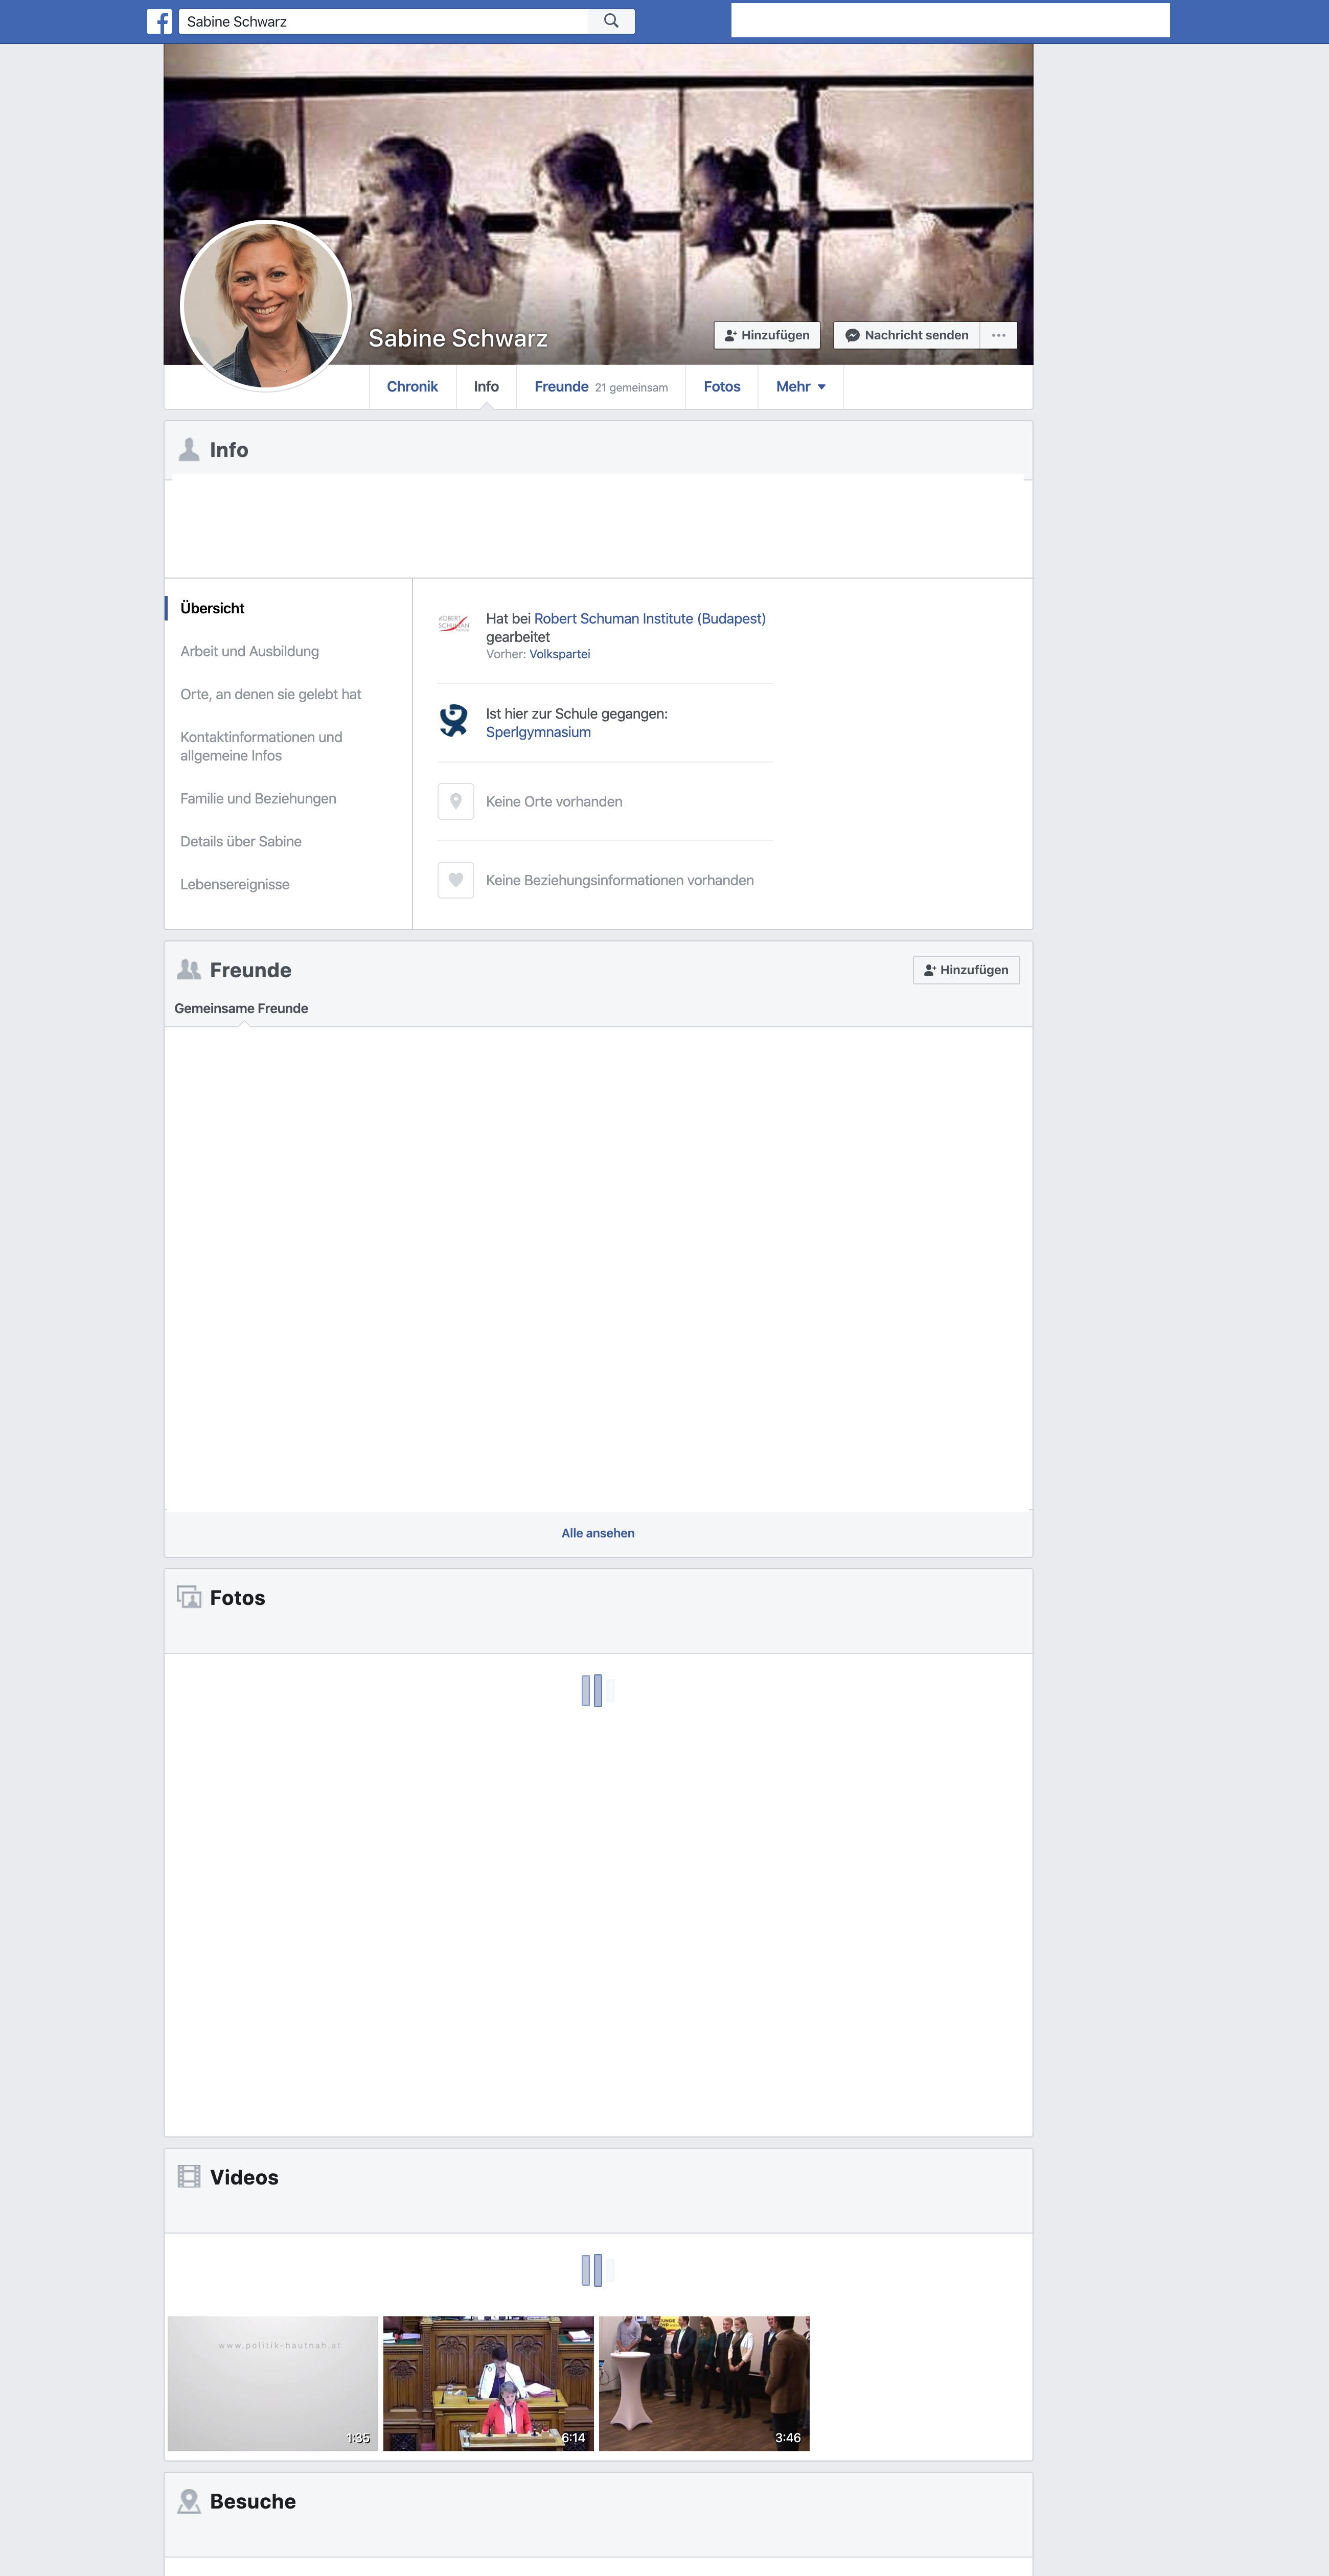Open Lebensereignisse section
The image size is (1329, 2576).
point(235,884)
